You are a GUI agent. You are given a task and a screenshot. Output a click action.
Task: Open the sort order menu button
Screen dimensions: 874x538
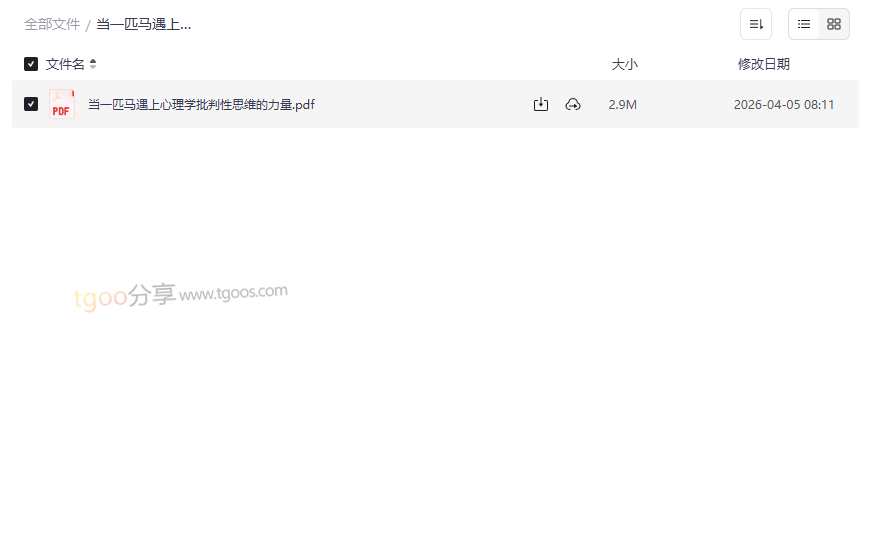point(755,24)
